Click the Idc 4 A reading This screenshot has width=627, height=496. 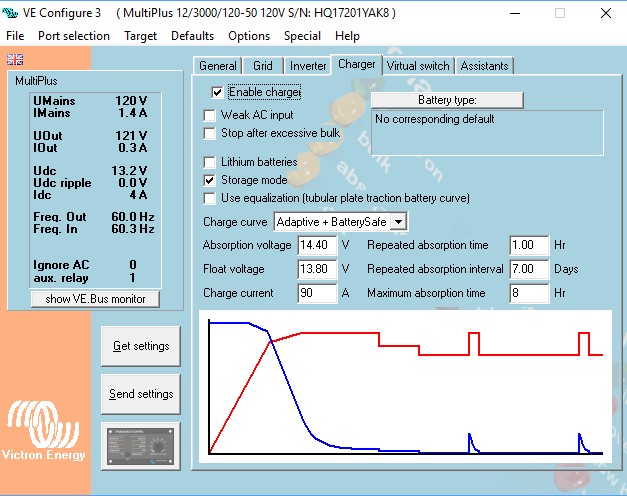pyautogui.click(x=90, y=195)
